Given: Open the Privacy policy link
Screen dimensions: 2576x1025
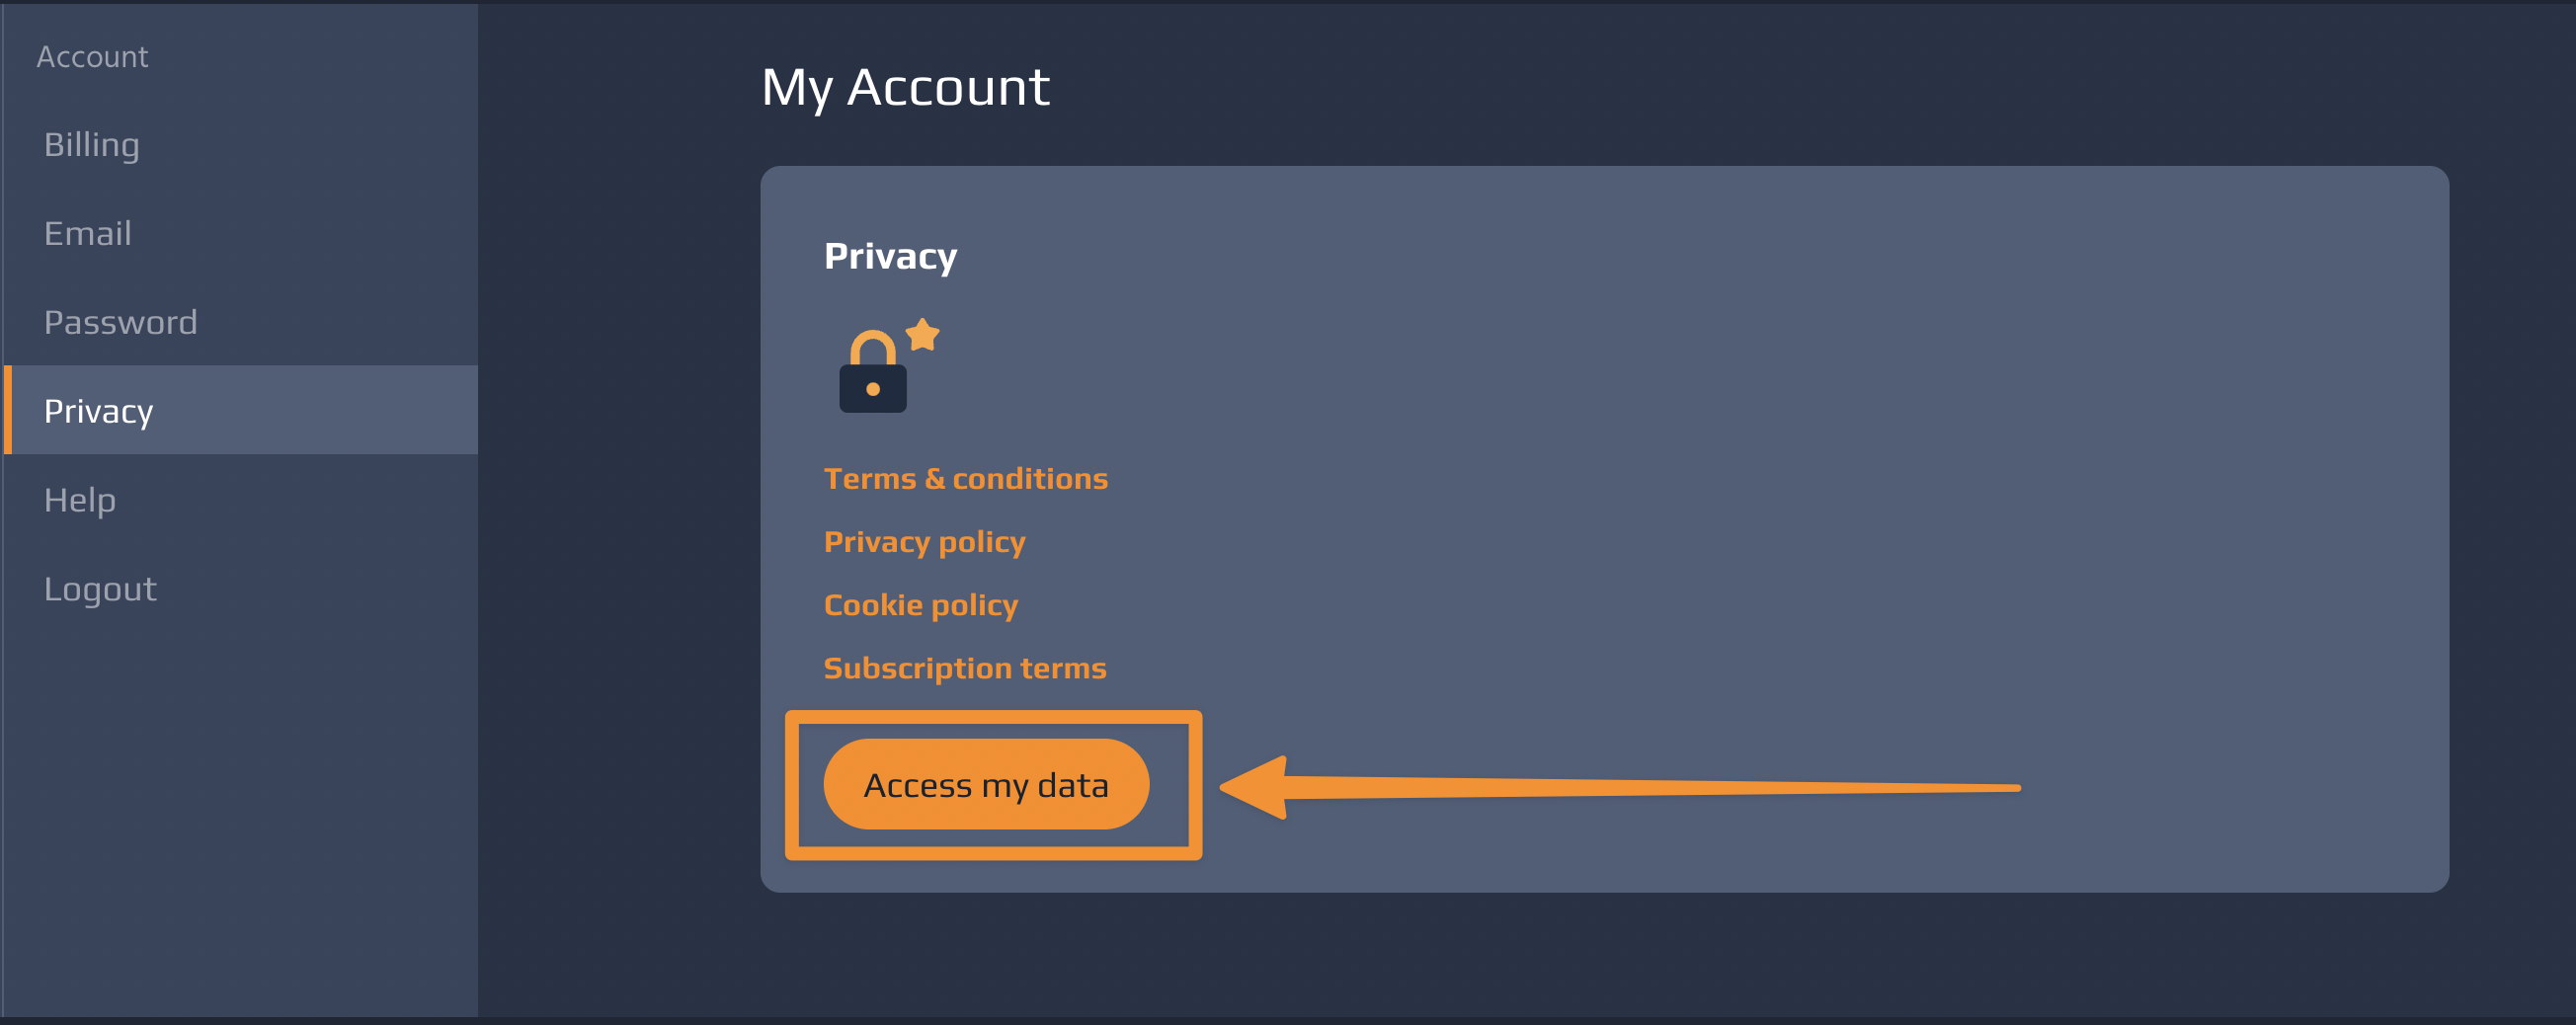Looking at the screenshot, I should (924, 542).
